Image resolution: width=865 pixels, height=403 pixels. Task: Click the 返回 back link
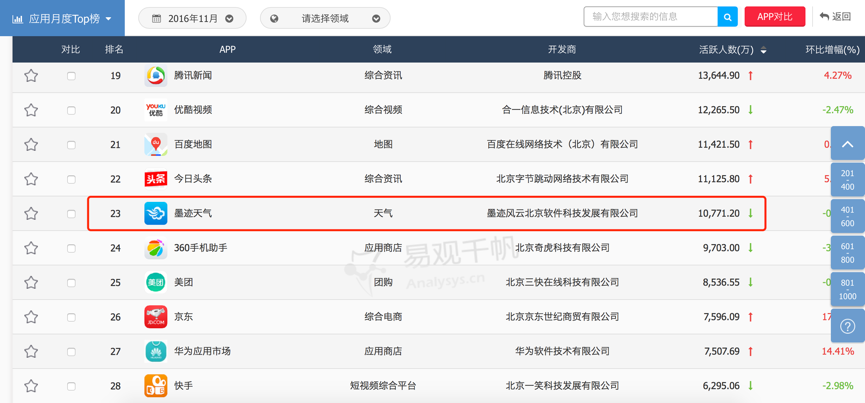coord(835,17)
